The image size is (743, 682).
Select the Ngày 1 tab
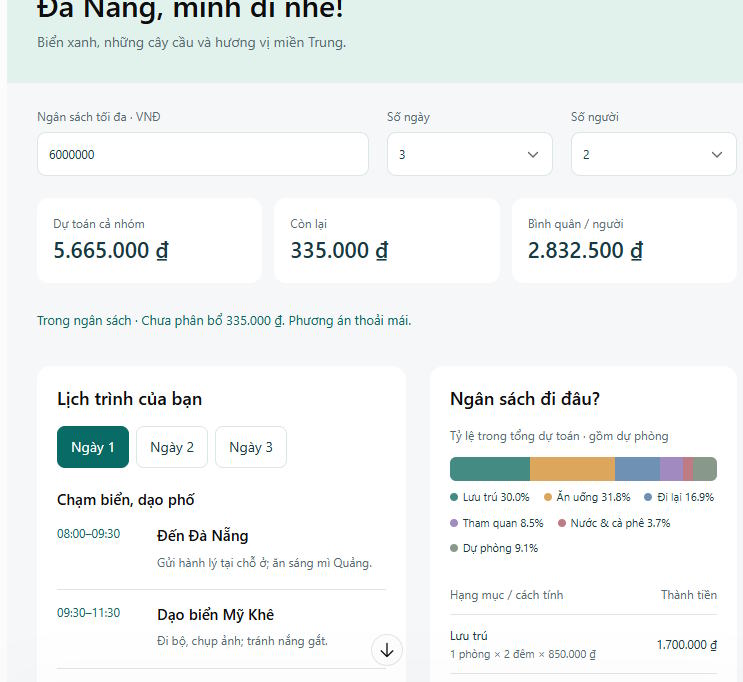click(93, 447)
